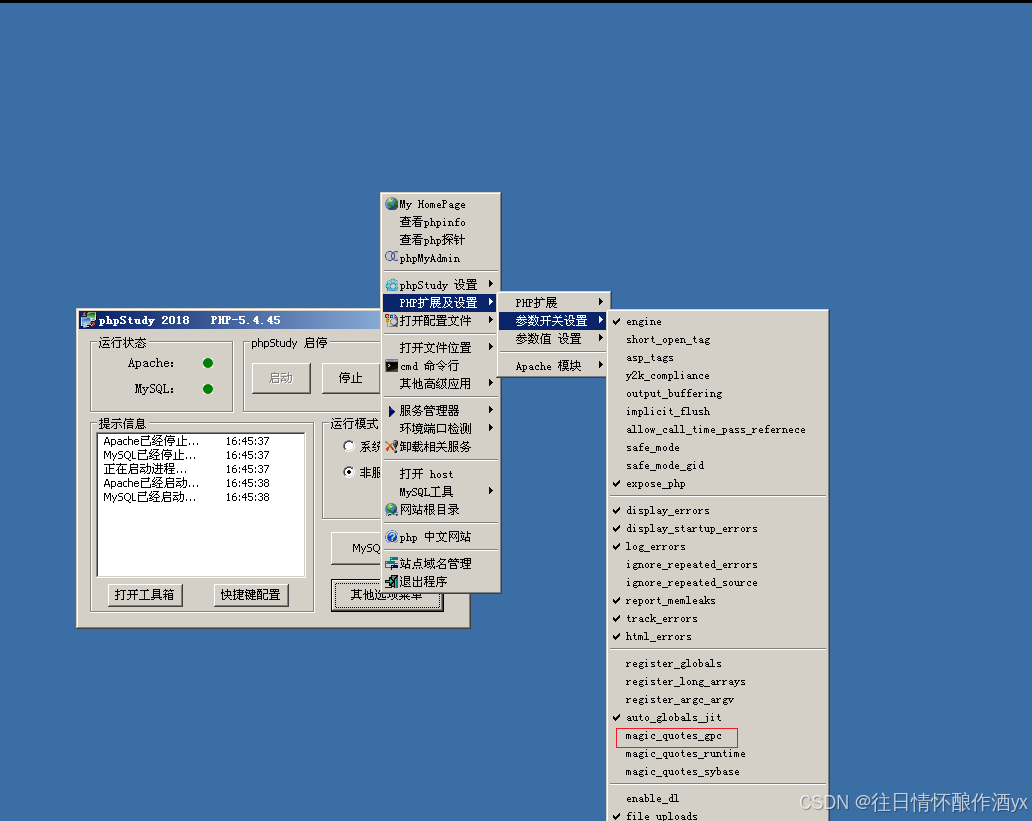1032x821 pixels.
Task: Click the 卸载相关服务 icon
Action: coord(392,446)
